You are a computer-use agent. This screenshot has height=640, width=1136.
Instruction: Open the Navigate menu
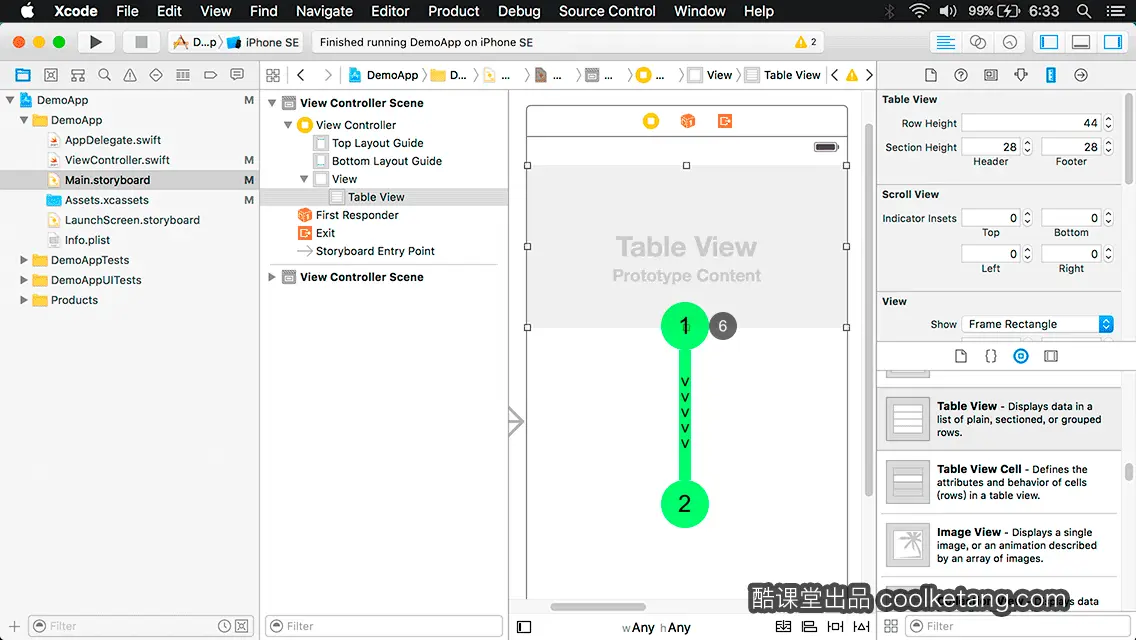[324, 11]
